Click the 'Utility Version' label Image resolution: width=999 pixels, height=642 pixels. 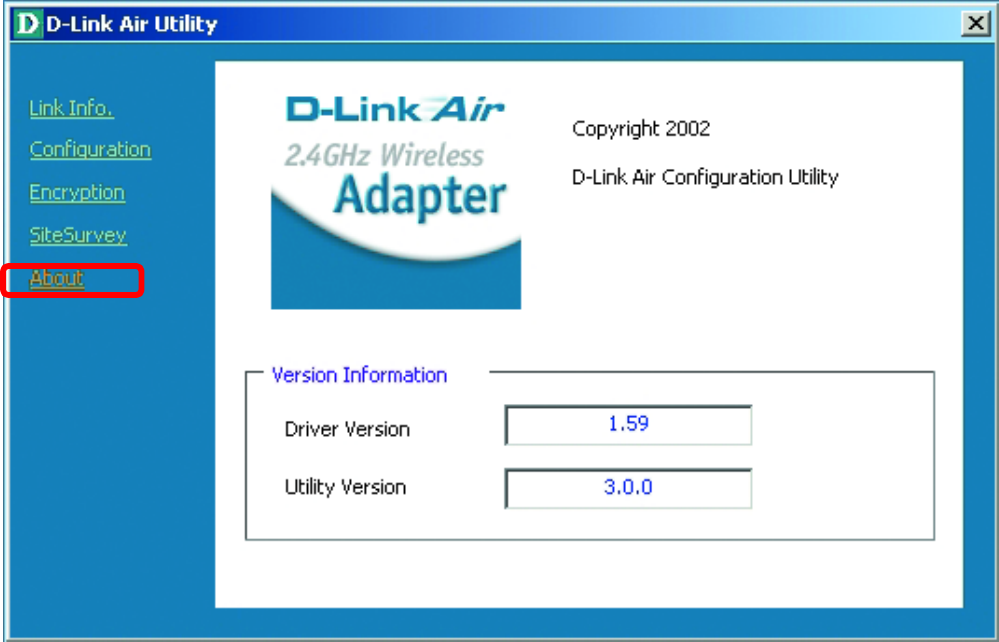(x=345, y=487)
